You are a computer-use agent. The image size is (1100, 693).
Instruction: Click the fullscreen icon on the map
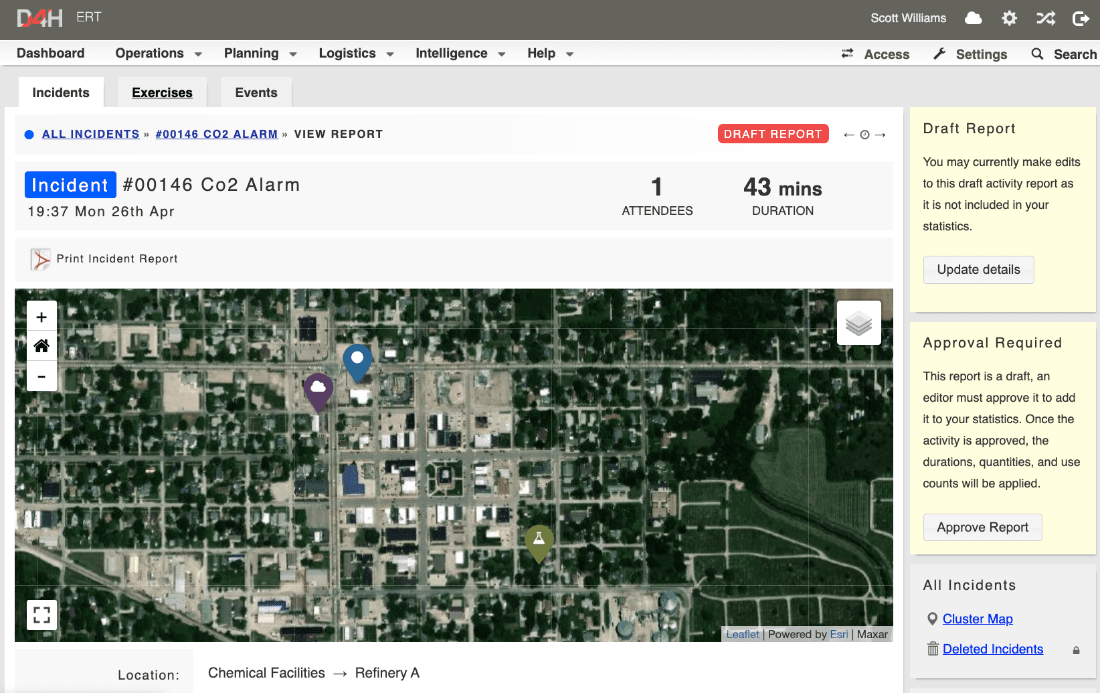click(x=41, y=614)
